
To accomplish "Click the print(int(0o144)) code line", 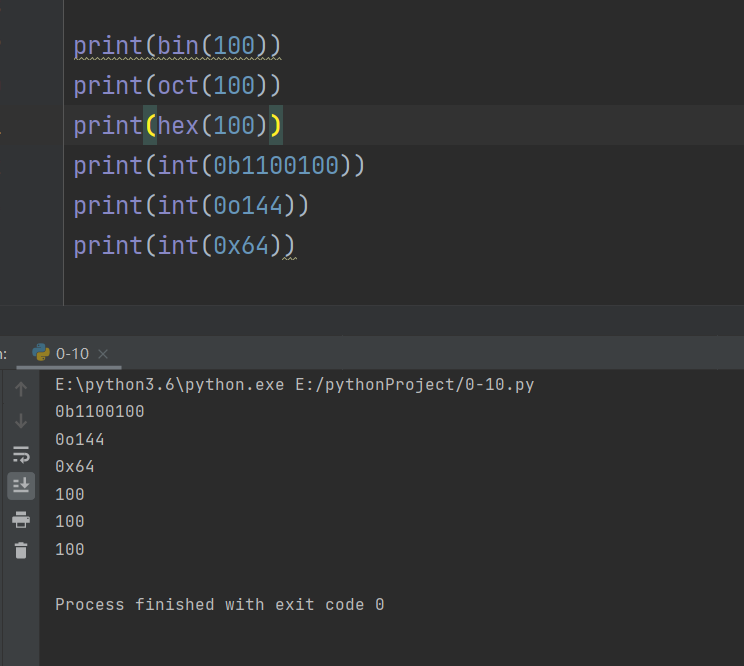I will pos(191,206).
